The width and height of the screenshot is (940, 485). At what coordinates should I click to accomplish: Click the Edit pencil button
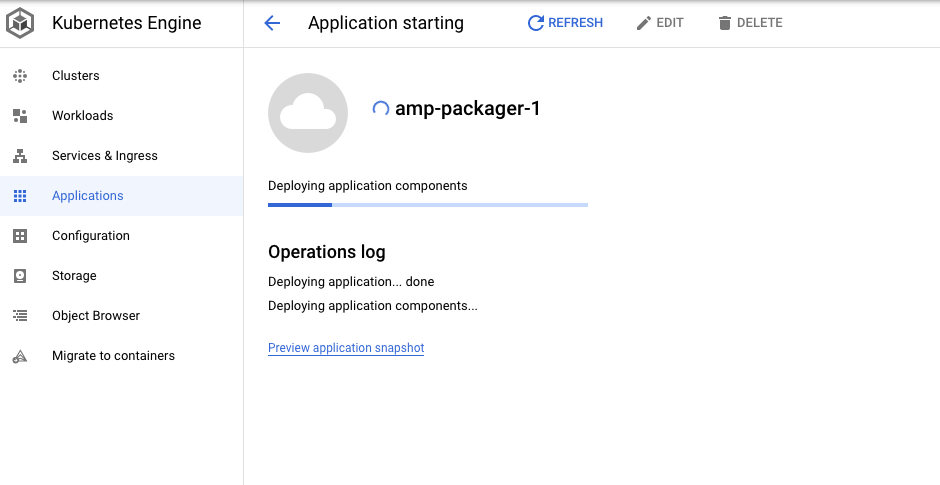660,23
